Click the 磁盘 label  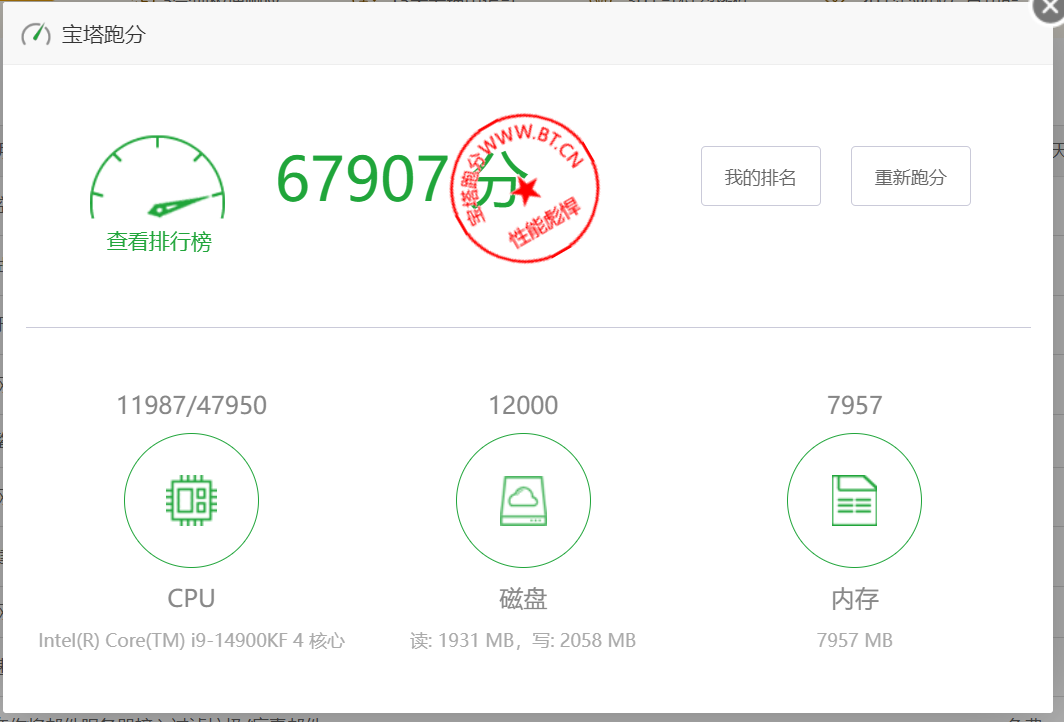pos(523,598)
